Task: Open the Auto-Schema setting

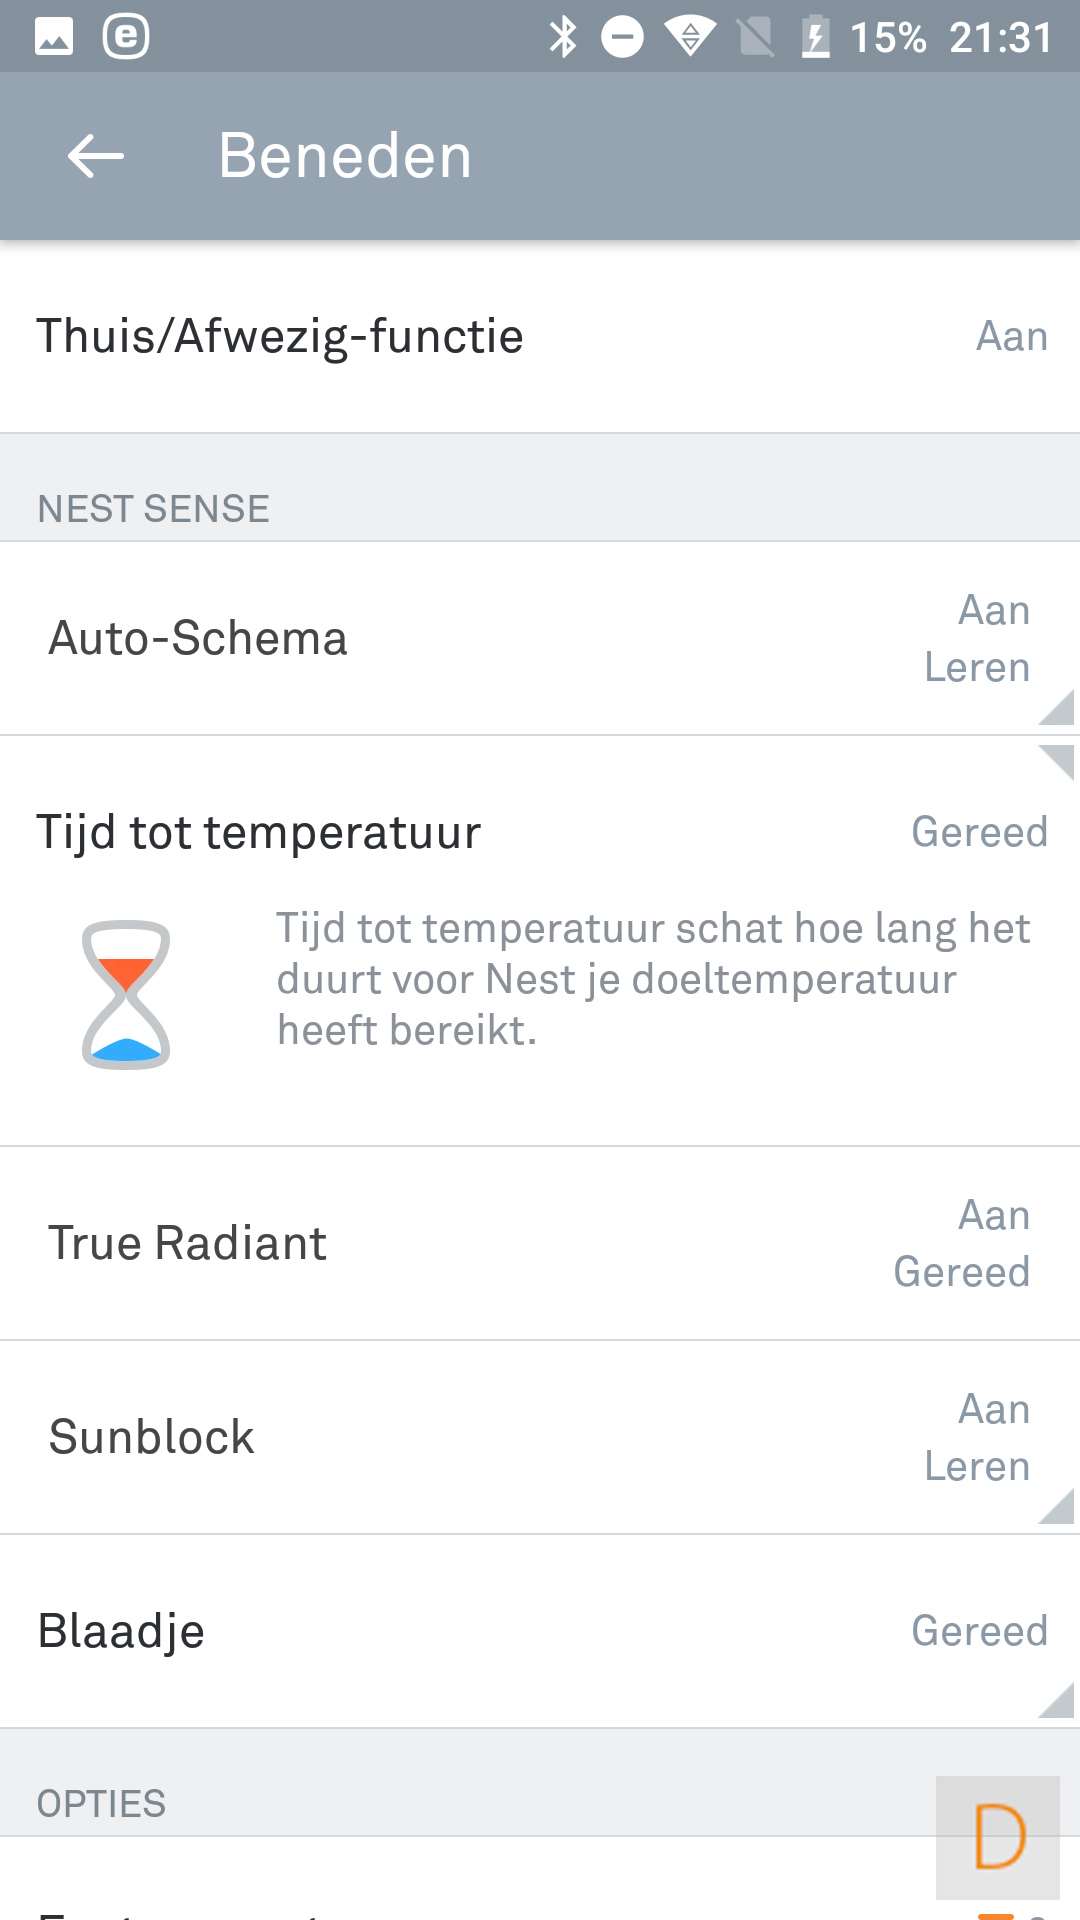Action: (x=198, y=639)
